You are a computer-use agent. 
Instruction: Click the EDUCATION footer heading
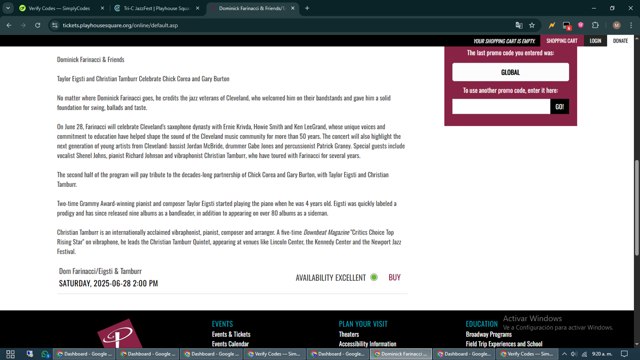coord(482,324)
